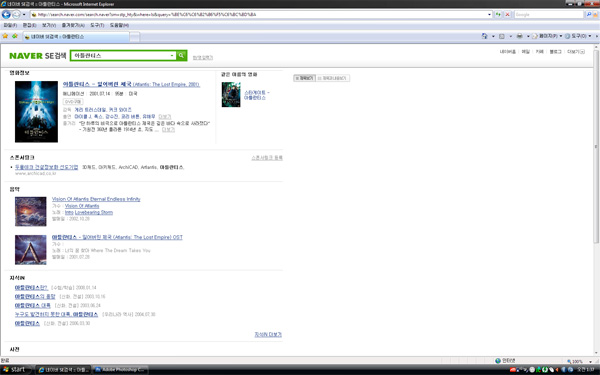Image resolution: width=600 pixels, height=375 pixels.
Task: Click the IE Back navigation button
Action: coord(6,15)
